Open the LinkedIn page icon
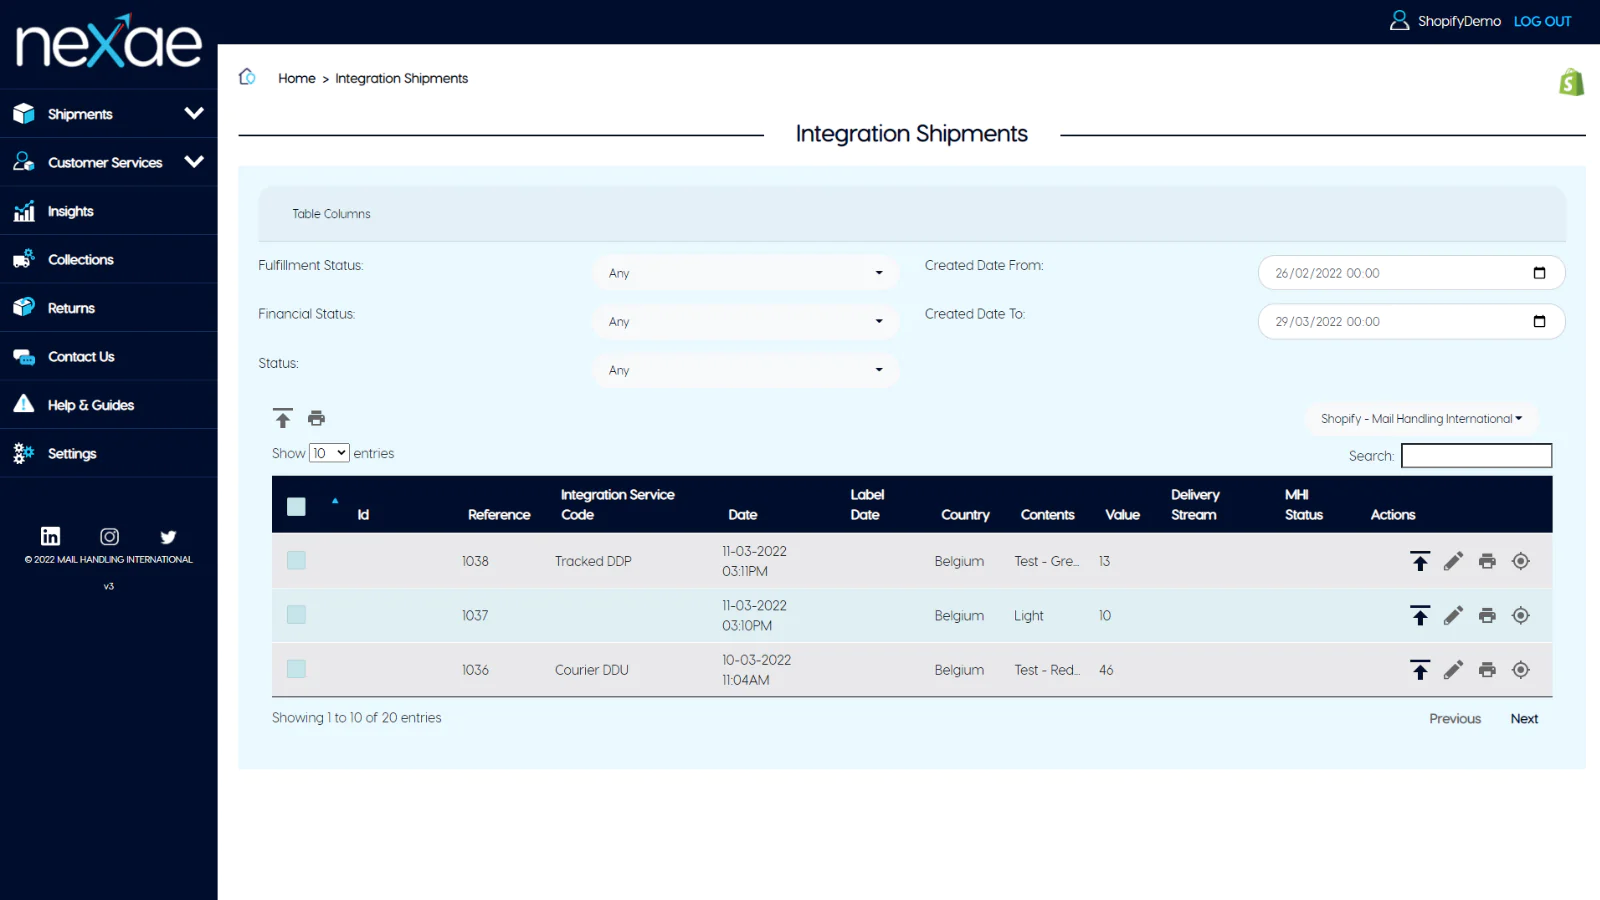Image resolution: width=1600 pixels, height=900 pixels. [50, 536]
